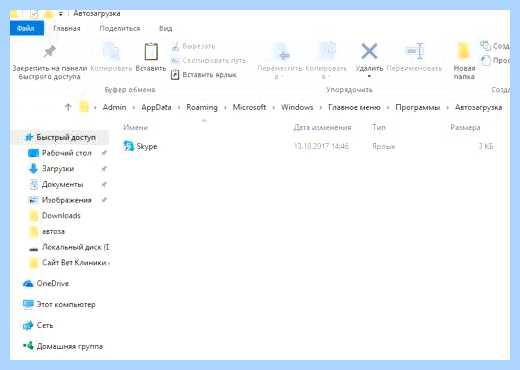Click the Этот компьютер monitor icon
Viewport: 520px width, 370px height.
(x=28, y=304)
